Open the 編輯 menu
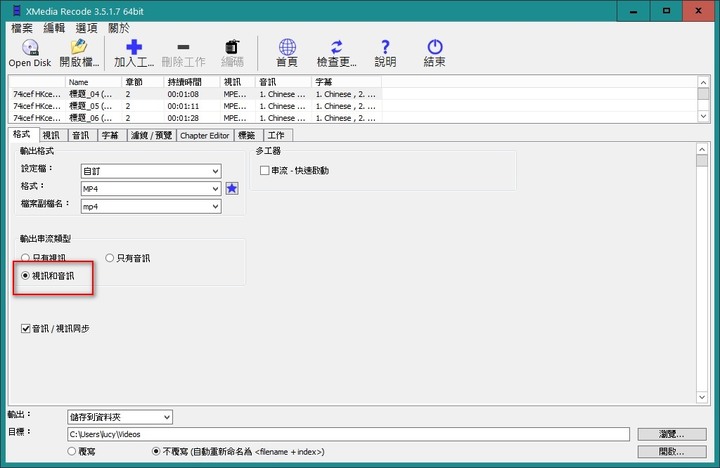This screenshot has width=720, height=468. 54,28
